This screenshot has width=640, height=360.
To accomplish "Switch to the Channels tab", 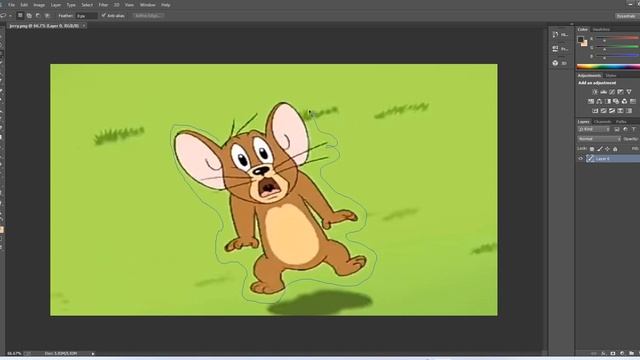I will click(x=602, y=122).
